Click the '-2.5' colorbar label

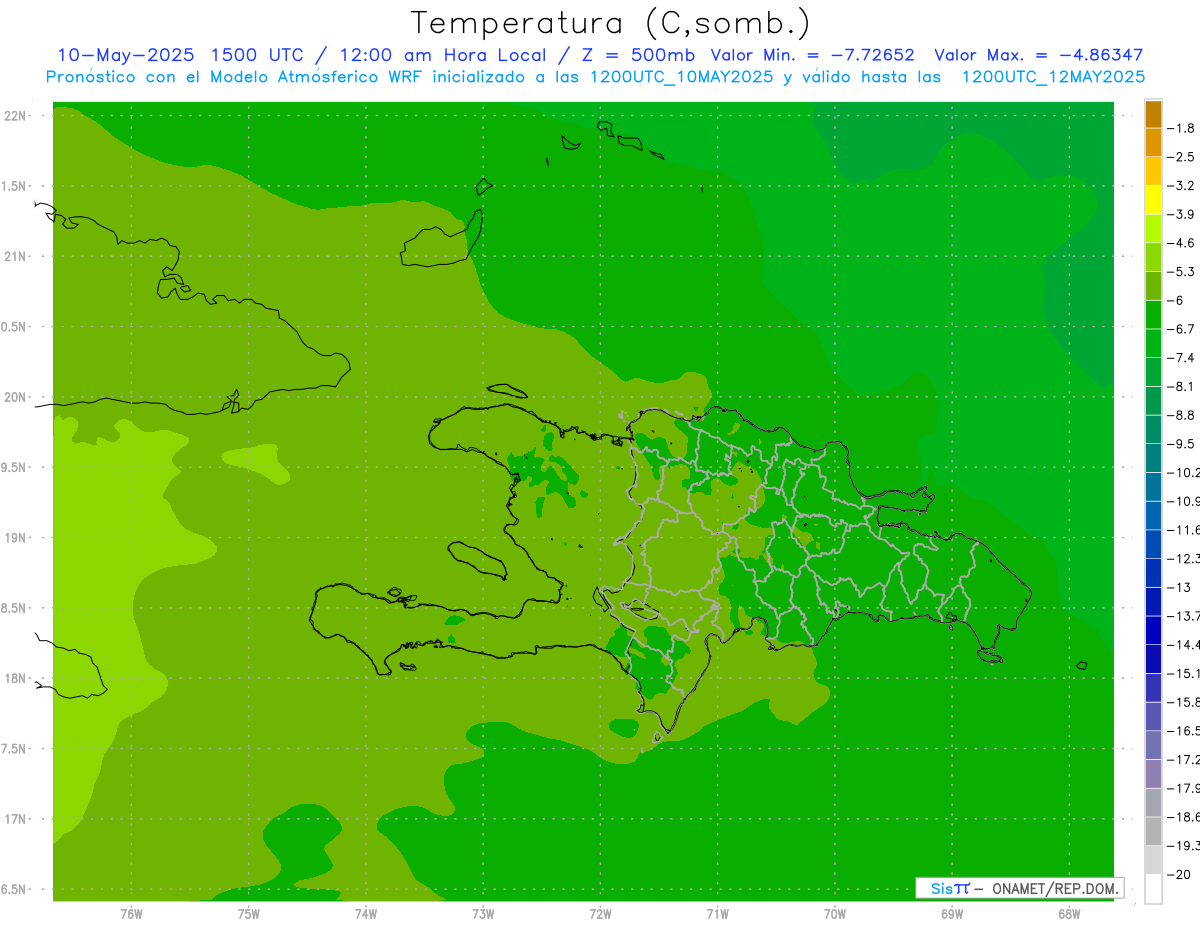1182,157
